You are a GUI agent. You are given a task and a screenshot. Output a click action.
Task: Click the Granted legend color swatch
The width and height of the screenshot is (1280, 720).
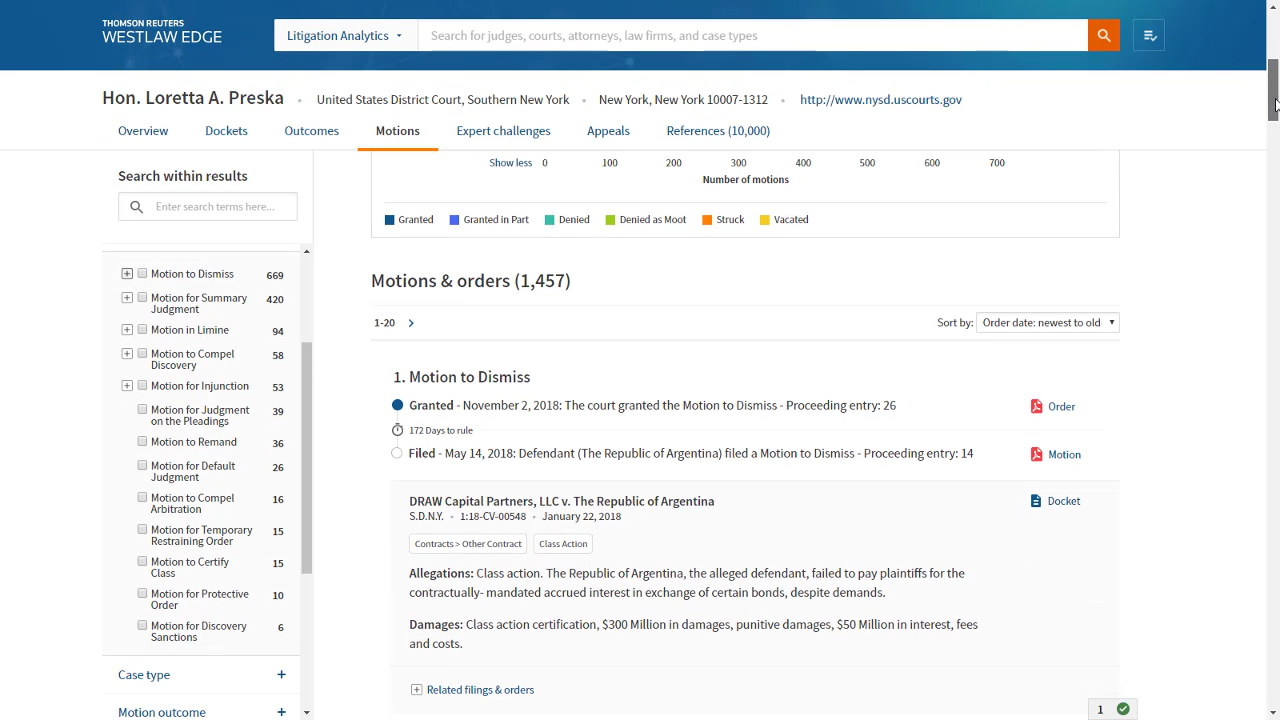point(390,220)
